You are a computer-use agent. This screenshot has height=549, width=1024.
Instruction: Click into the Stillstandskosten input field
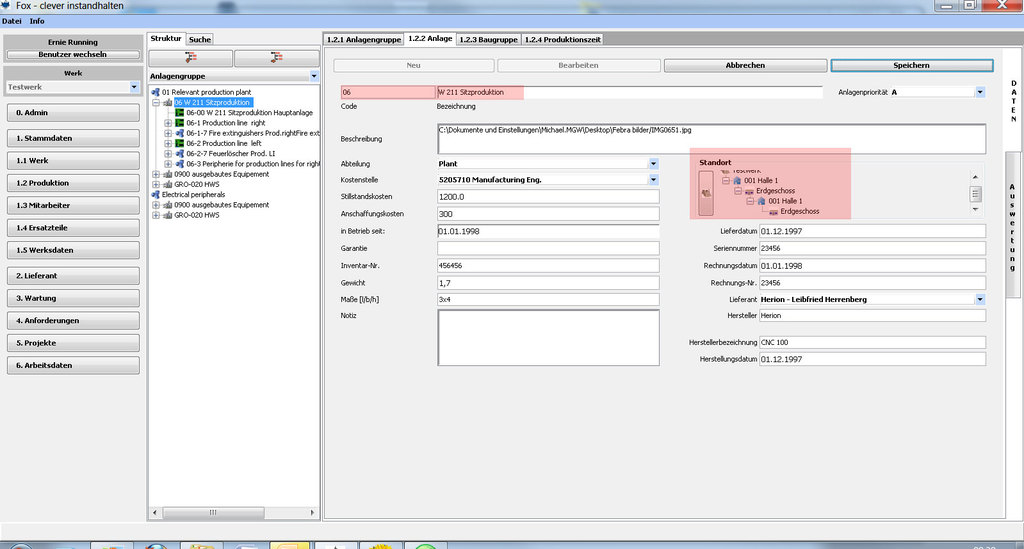point(548,197)
